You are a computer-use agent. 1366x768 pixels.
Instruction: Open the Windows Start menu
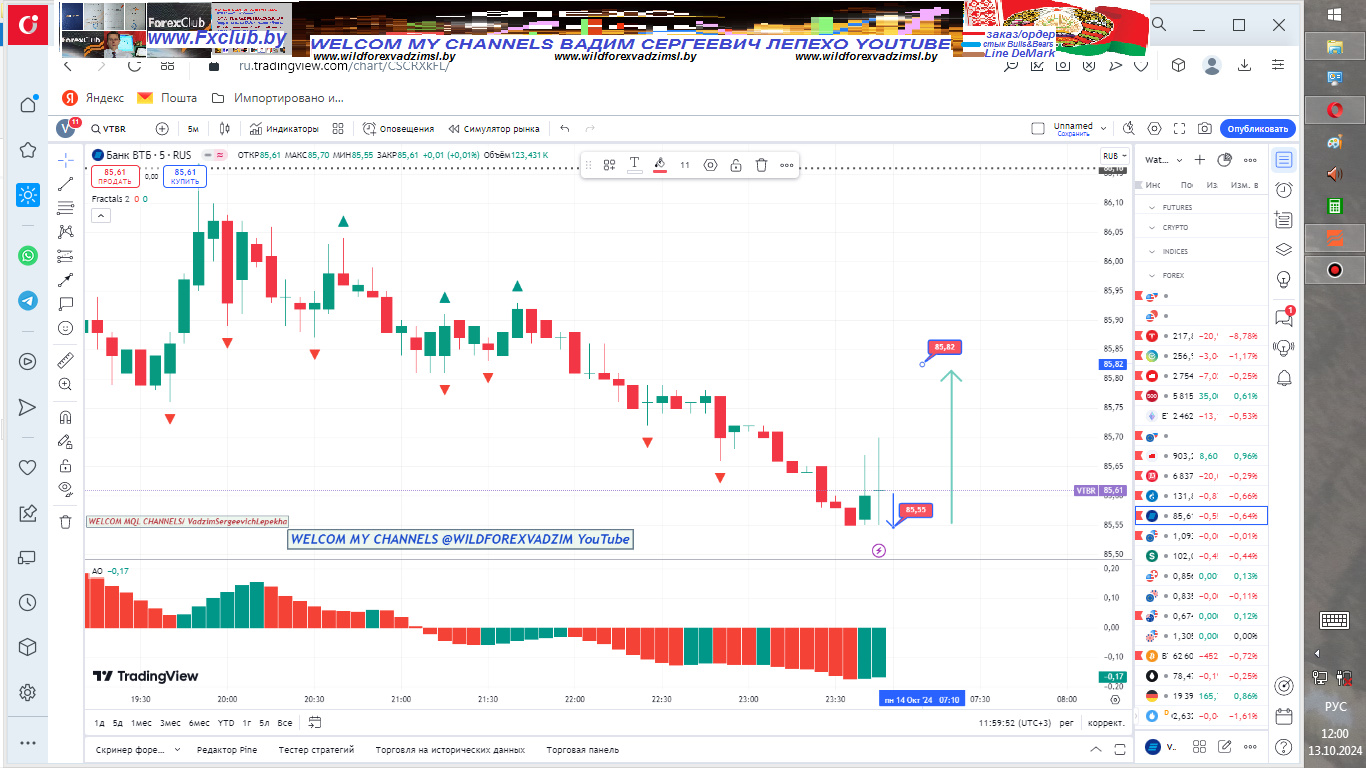coord(1335,14)
